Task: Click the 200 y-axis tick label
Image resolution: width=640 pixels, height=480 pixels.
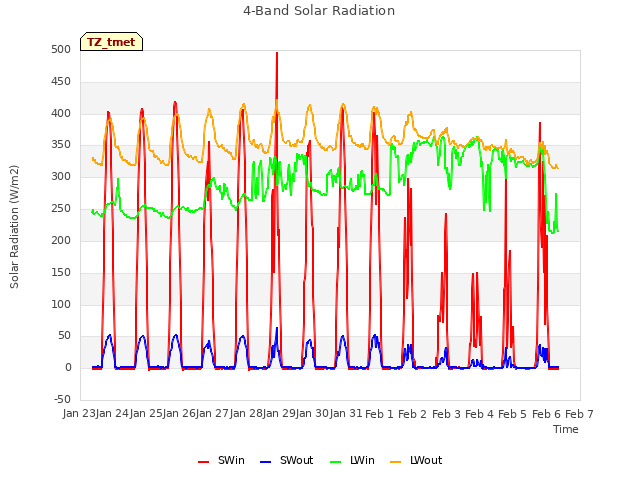Action: 61,240
